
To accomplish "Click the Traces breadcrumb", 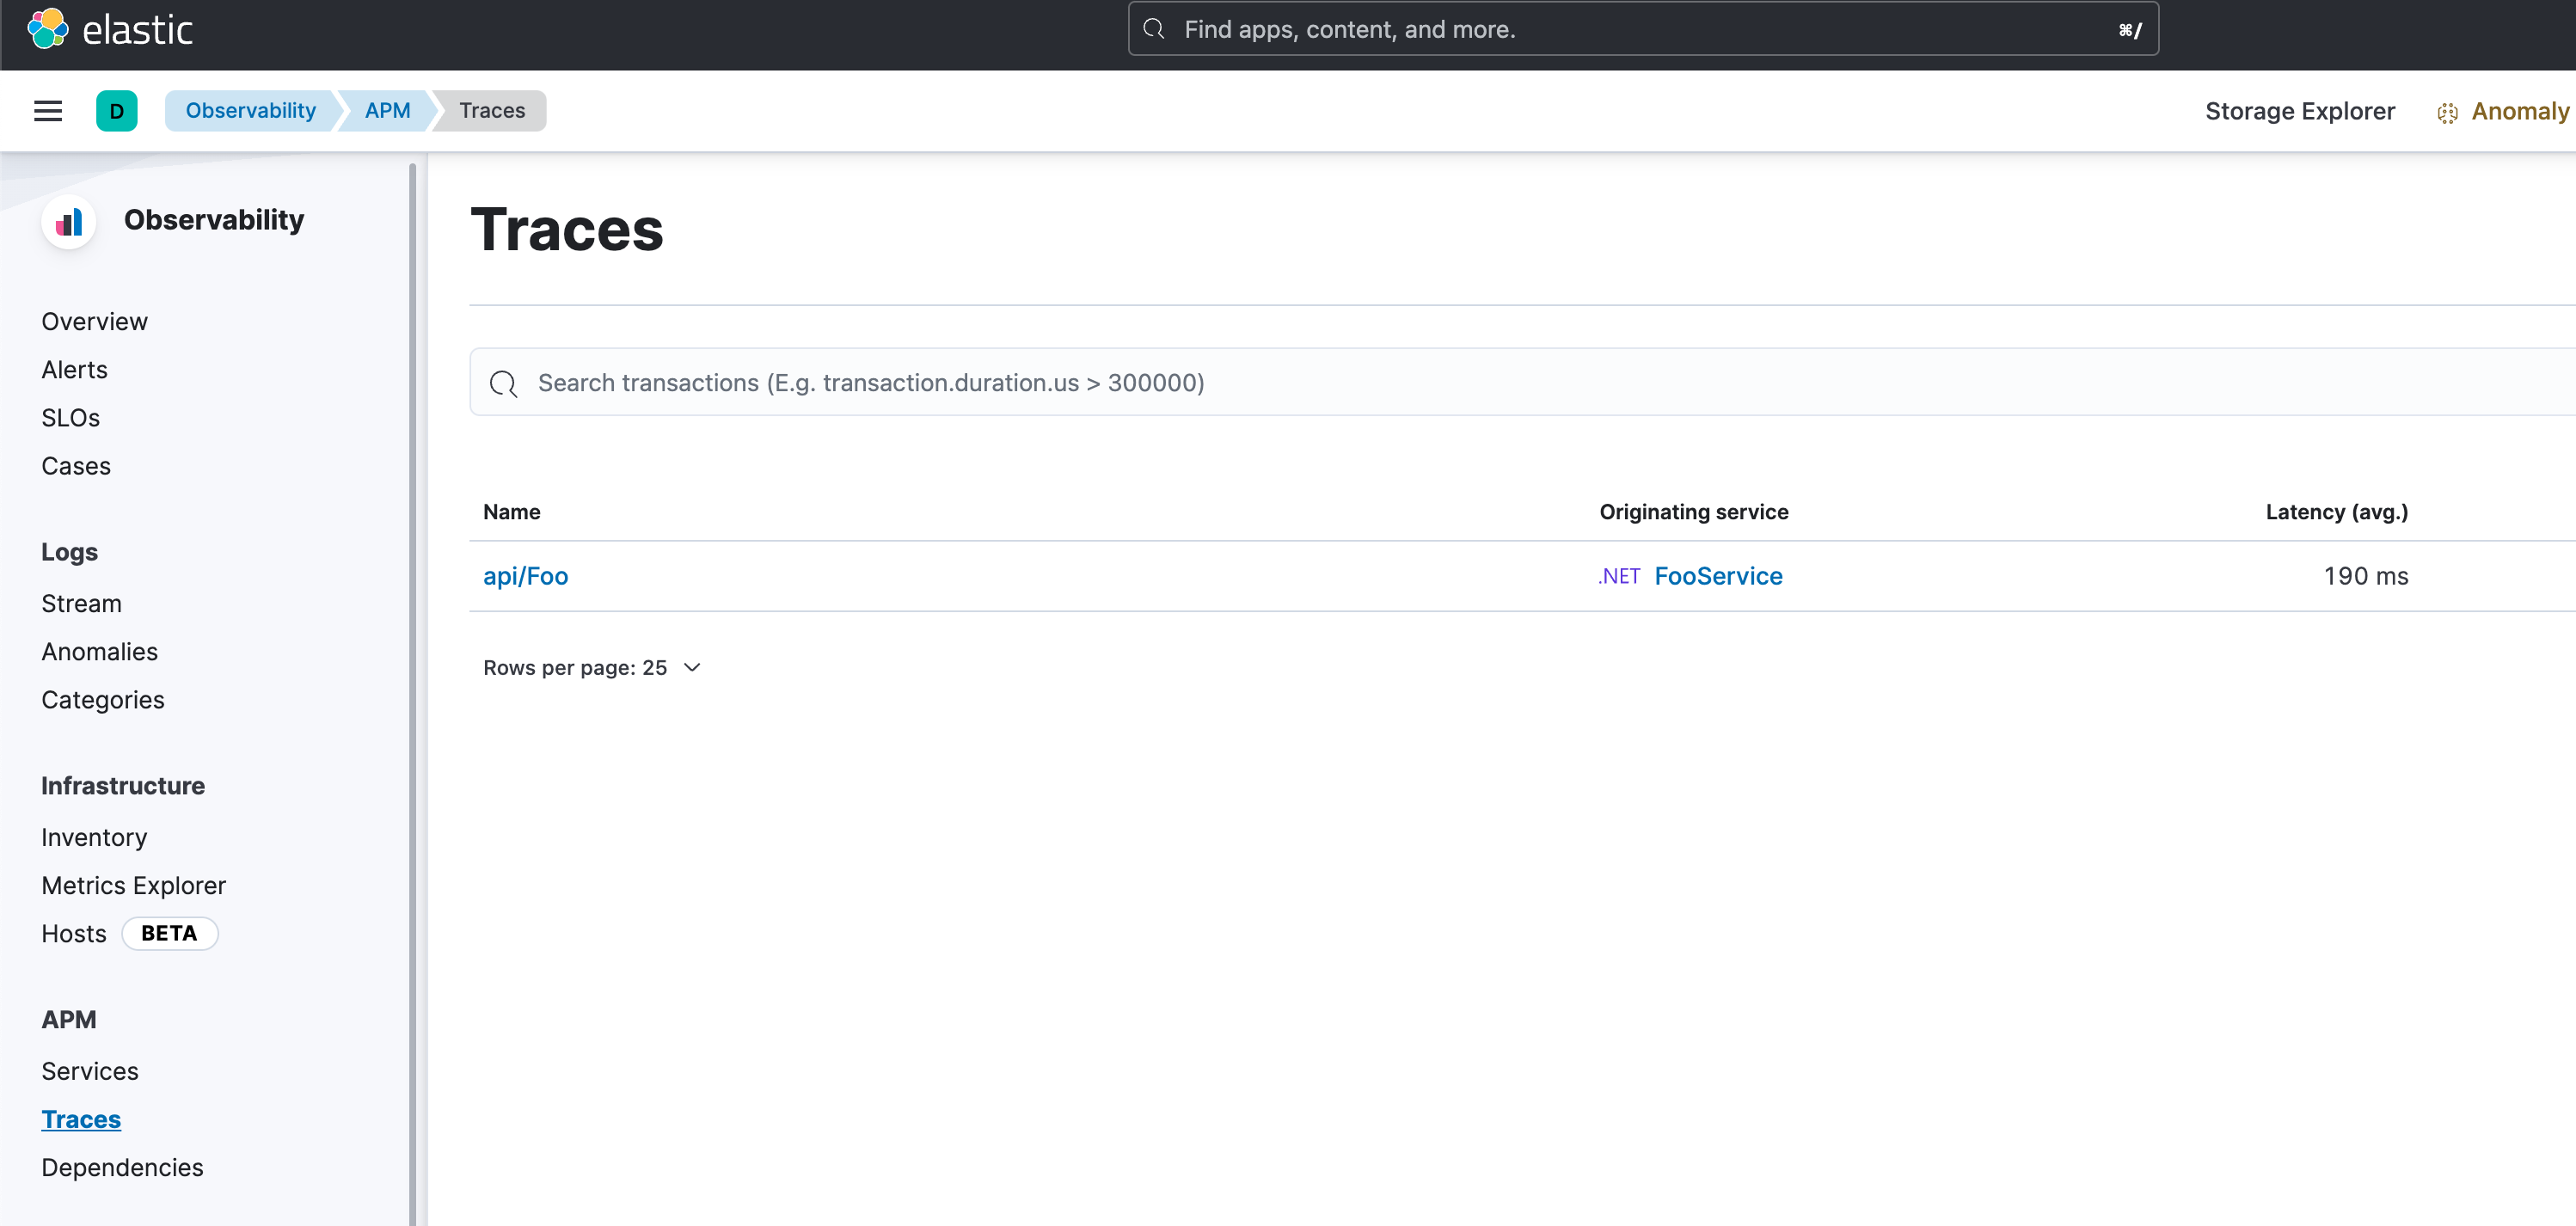I will click(x=492, y=111).
